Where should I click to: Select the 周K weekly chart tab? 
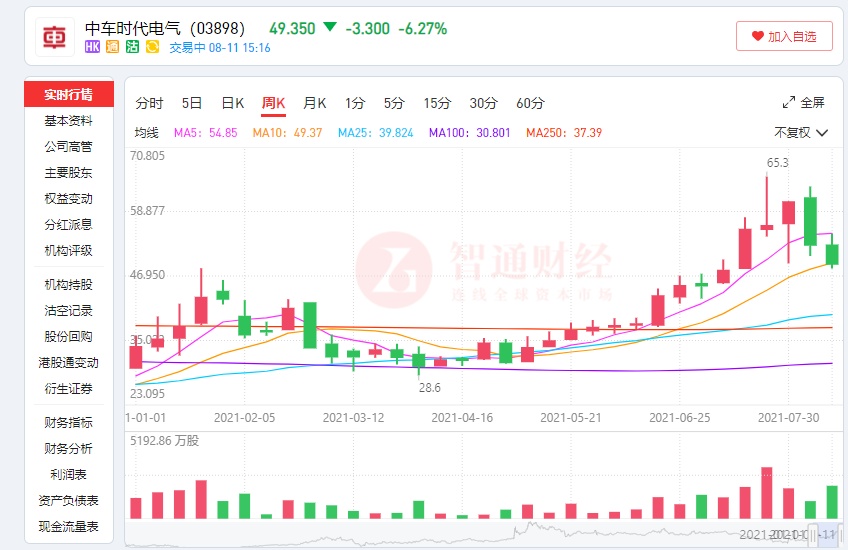[274, 103]
